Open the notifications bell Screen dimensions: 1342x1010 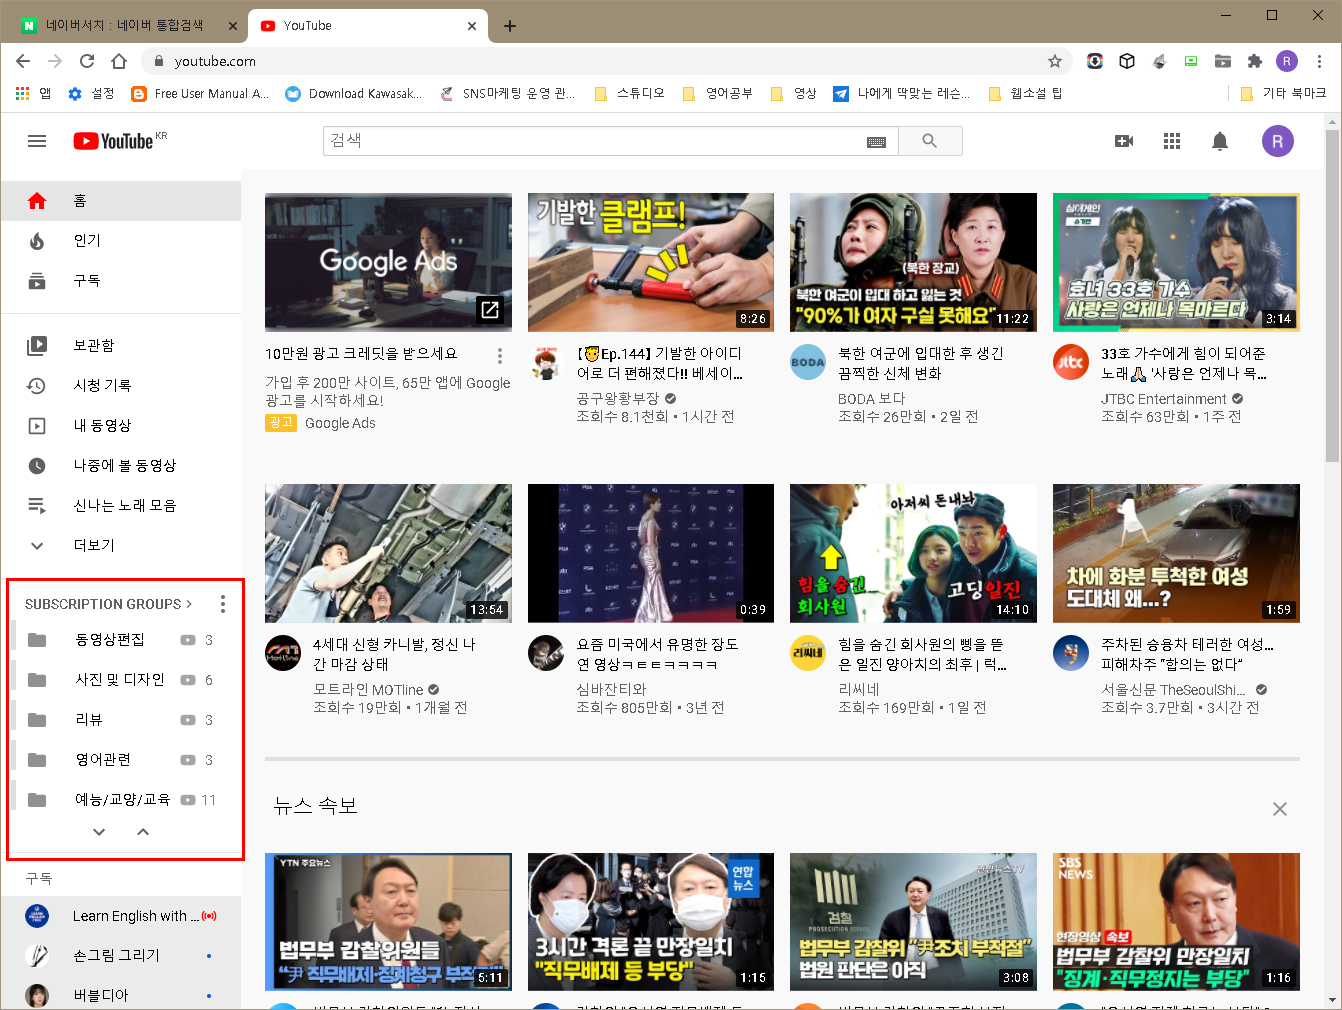pos(1220,141)
